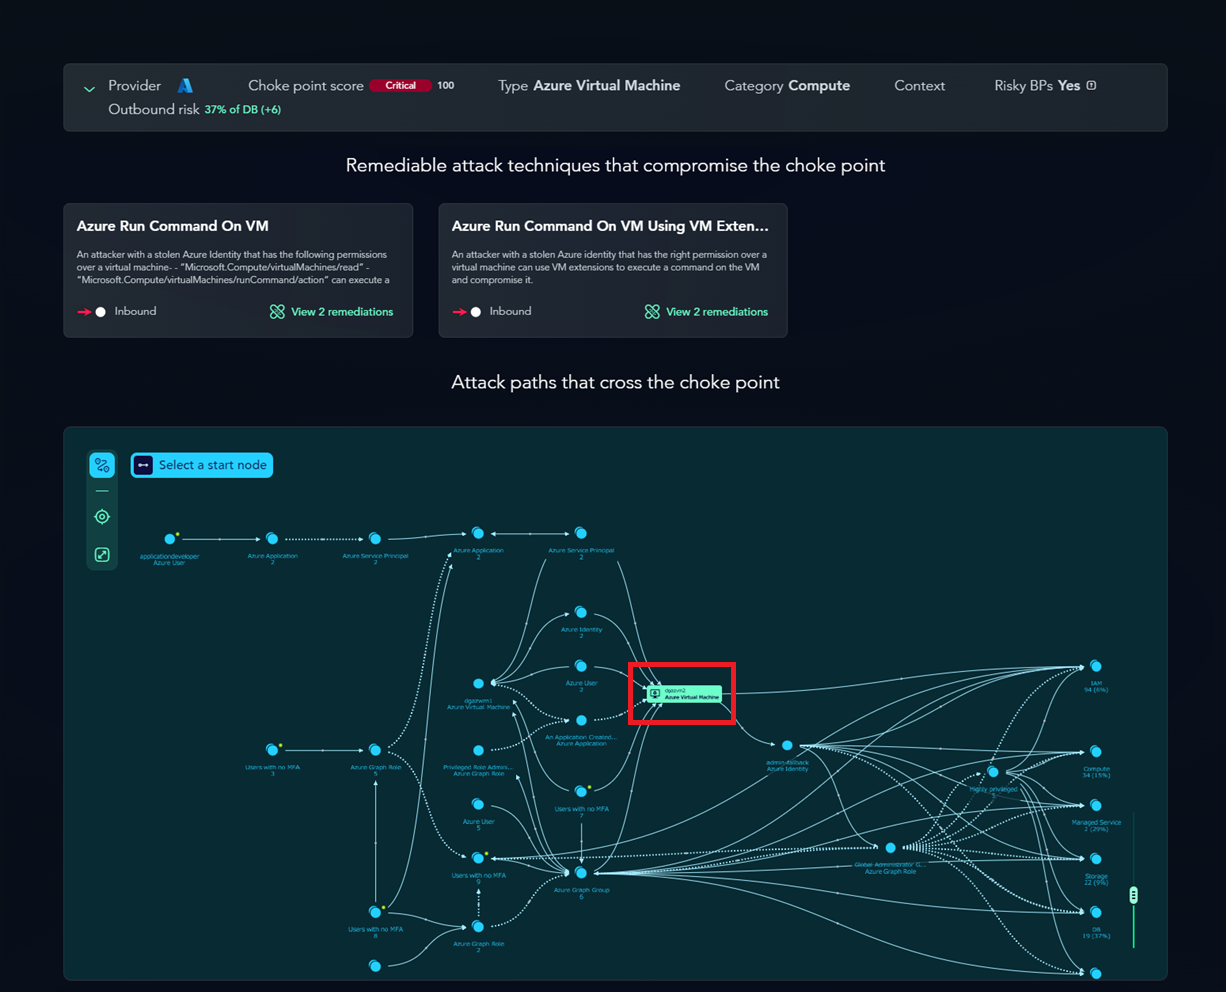This screenshot has width=1226, height=992.
Task: Select the Compute 34 (15%) target node
Action: (x=1096, y=752)
